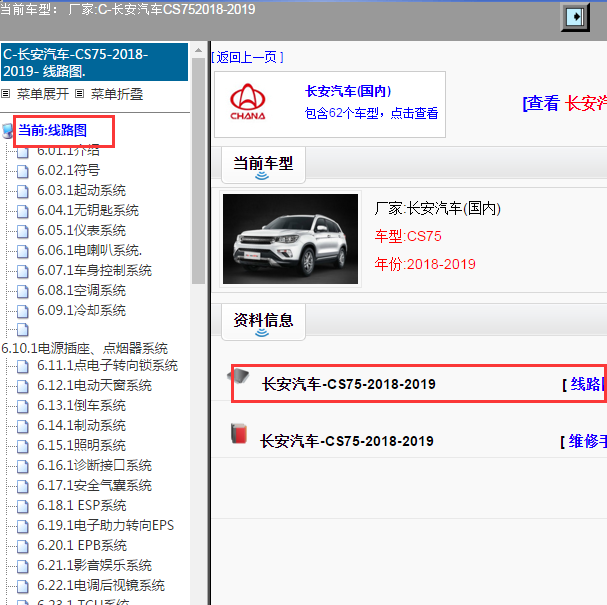The height and width of the screenshot is (605, 607).
Task: Click the panel toggle arrow icon at top right
Action: 575,17
